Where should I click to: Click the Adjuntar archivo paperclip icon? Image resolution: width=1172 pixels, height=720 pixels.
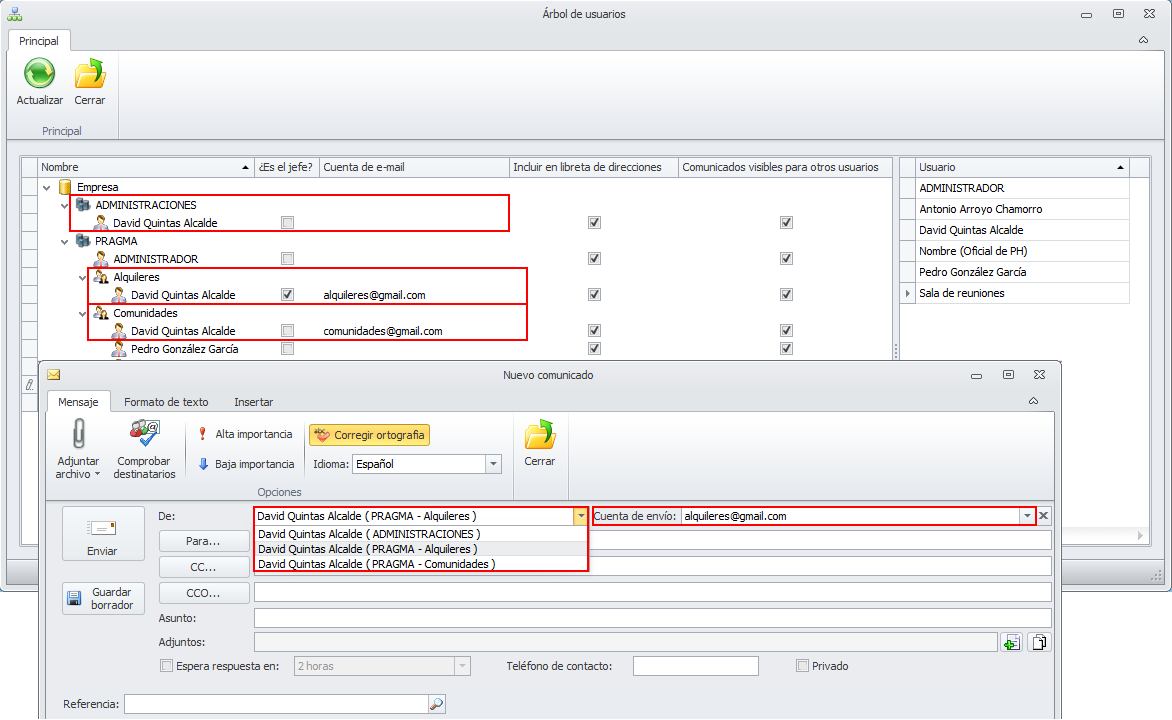point(78,434)
